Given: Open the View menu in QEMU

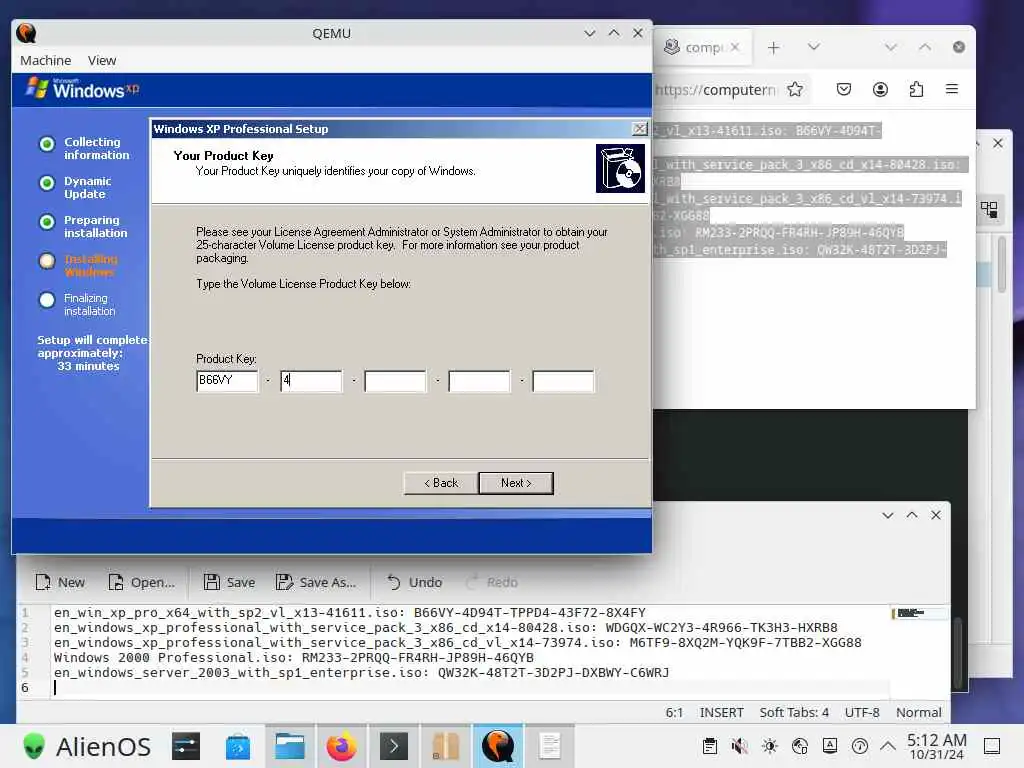Looking at the screenshot, I should pos(102,60).
